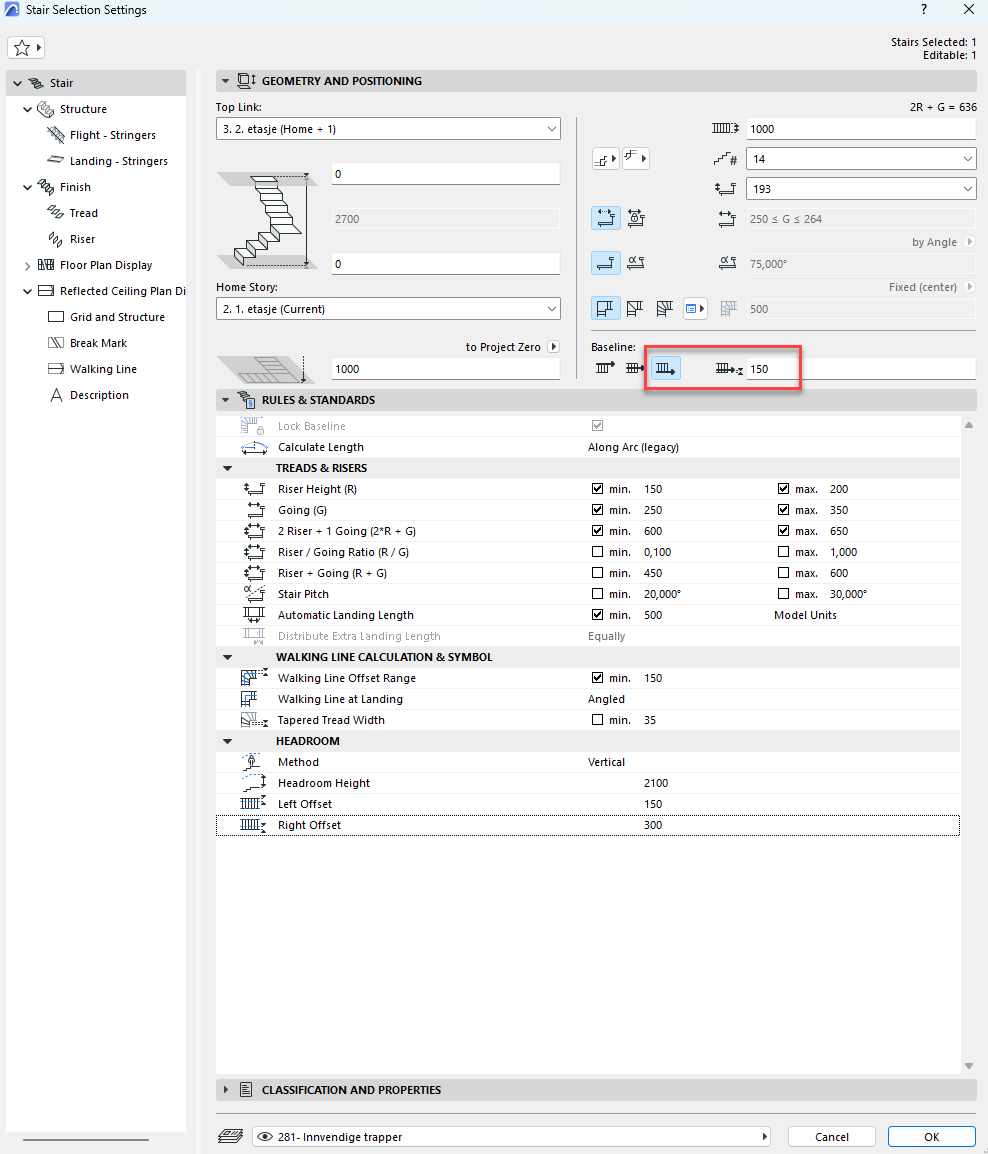Open the Home Story dropdown

pyautogui.click(x=388, y=309)
